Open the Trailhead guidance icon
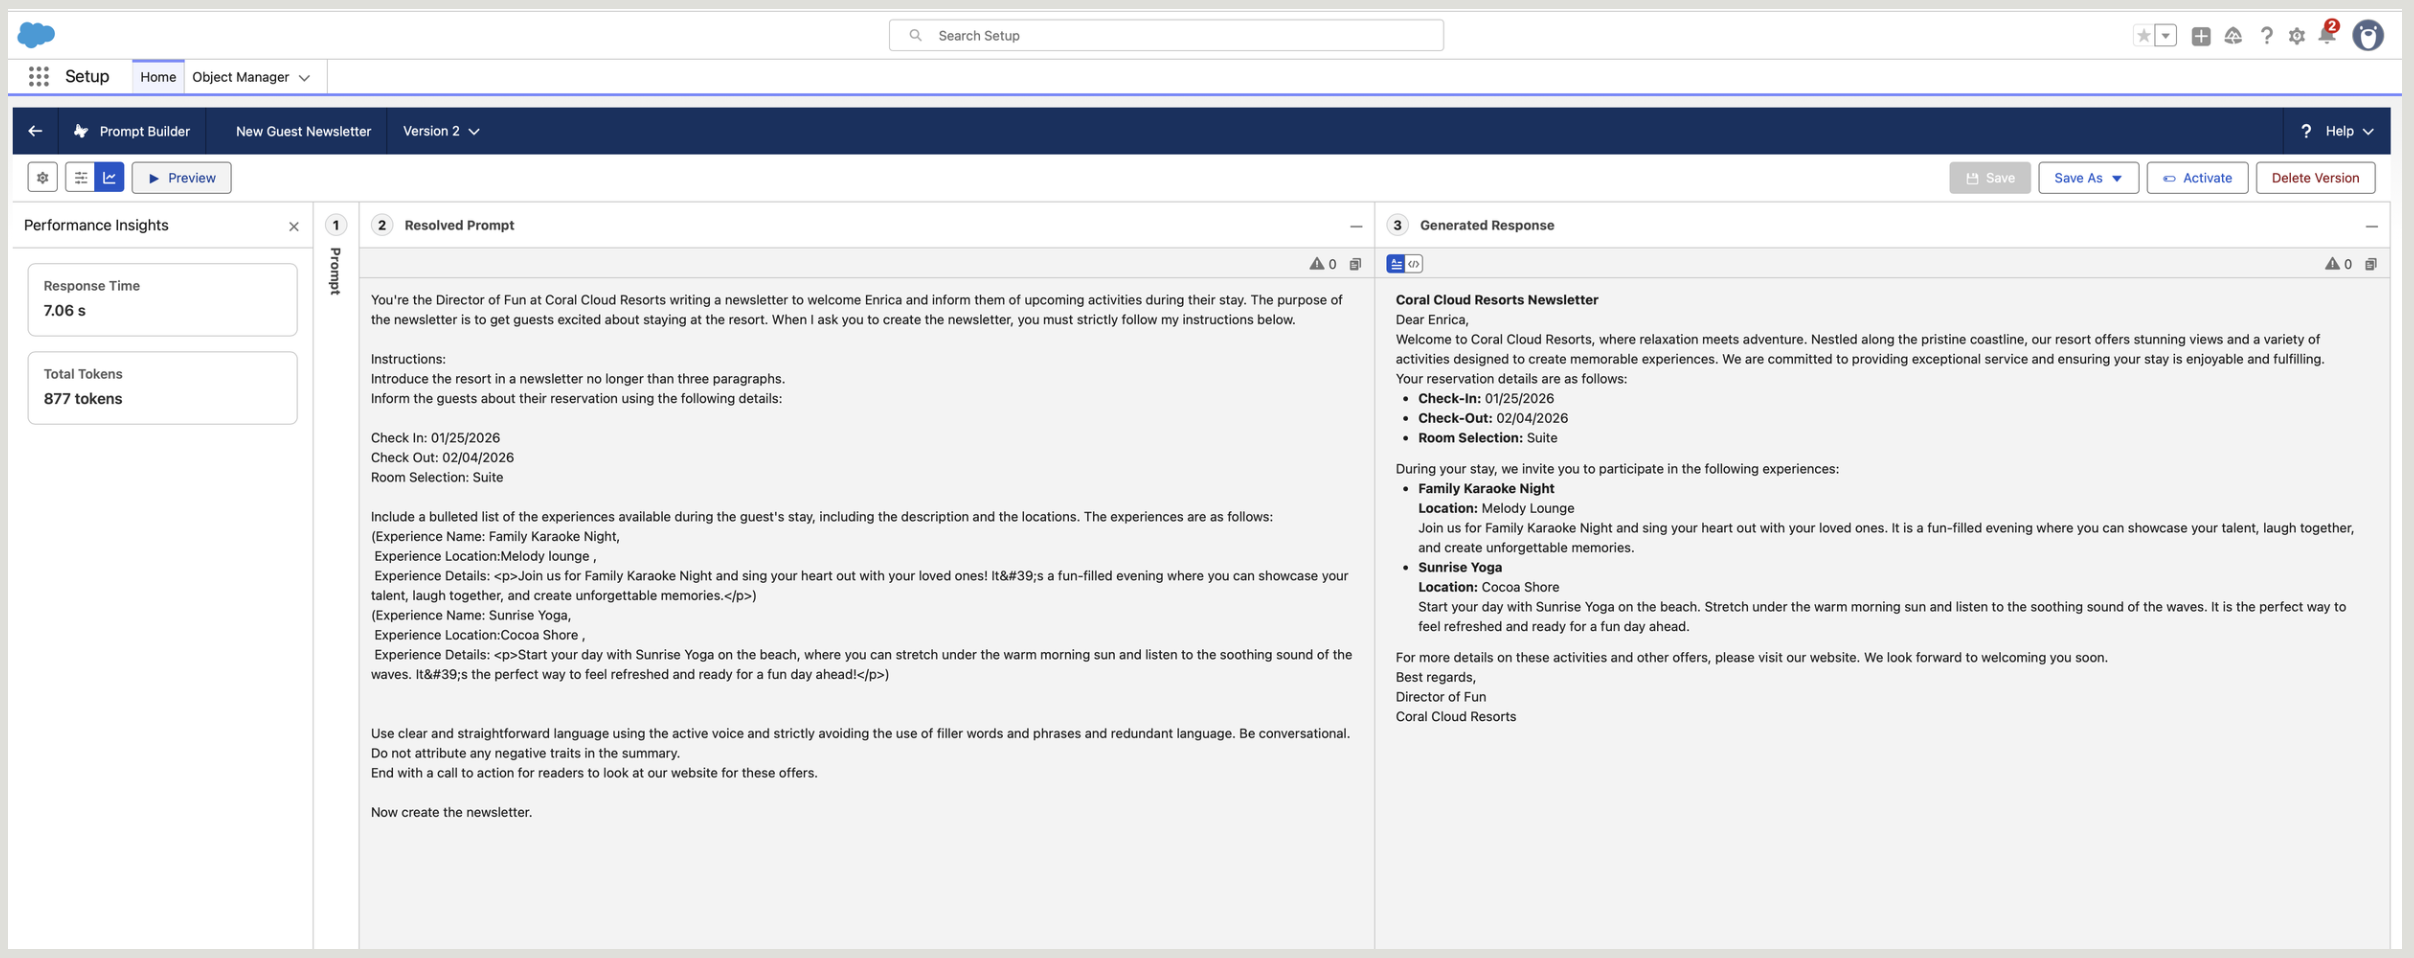2414x958 pixels. point(2233,36)
